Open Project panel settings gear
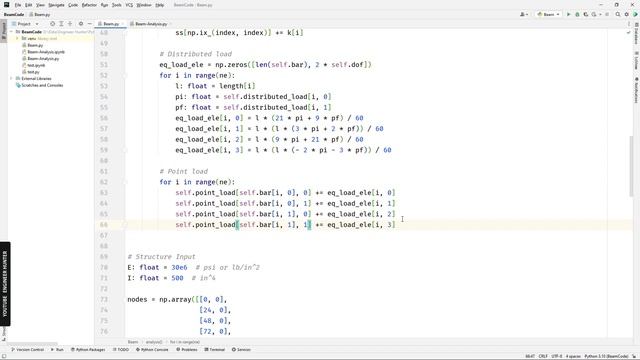 [x=81, y=24]
